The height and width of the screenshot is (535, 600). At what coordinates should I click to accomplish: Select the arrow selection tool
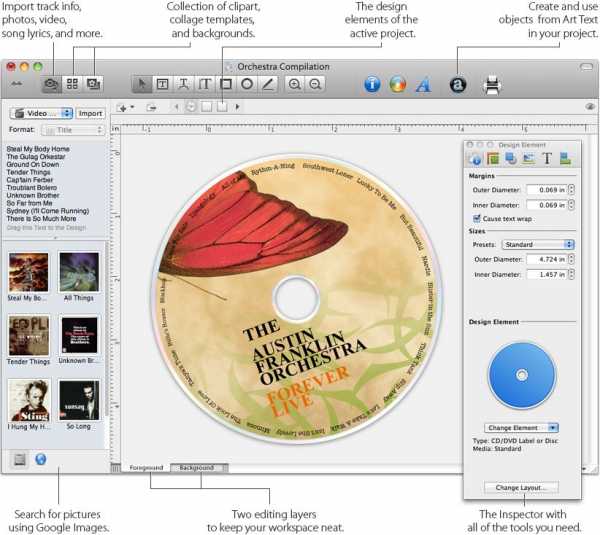pos(142,84)
